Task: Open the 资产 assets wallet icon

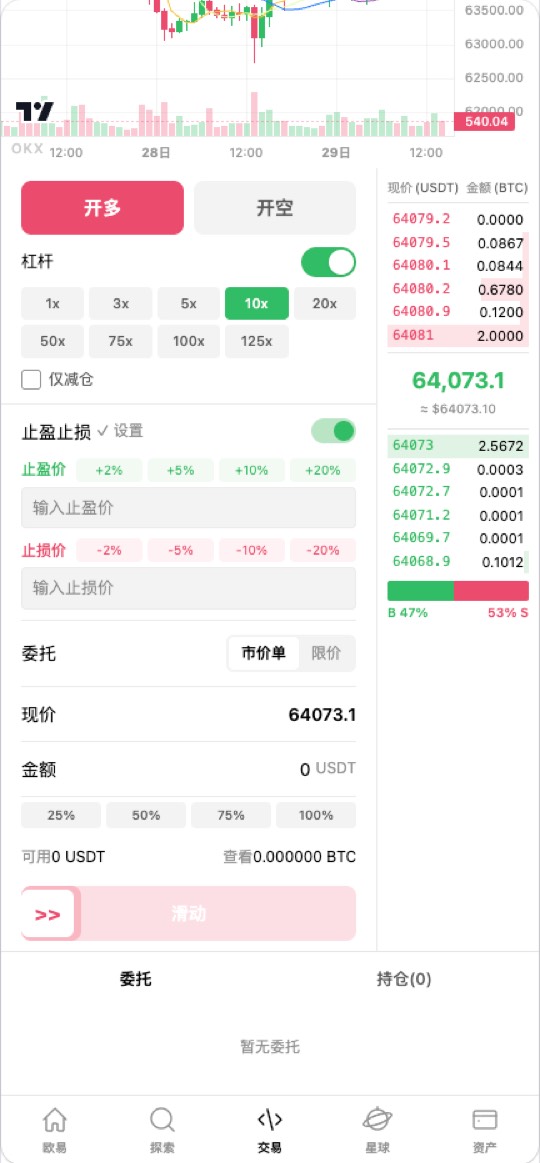Action: pyautogui.click(x=485, y=1118)
